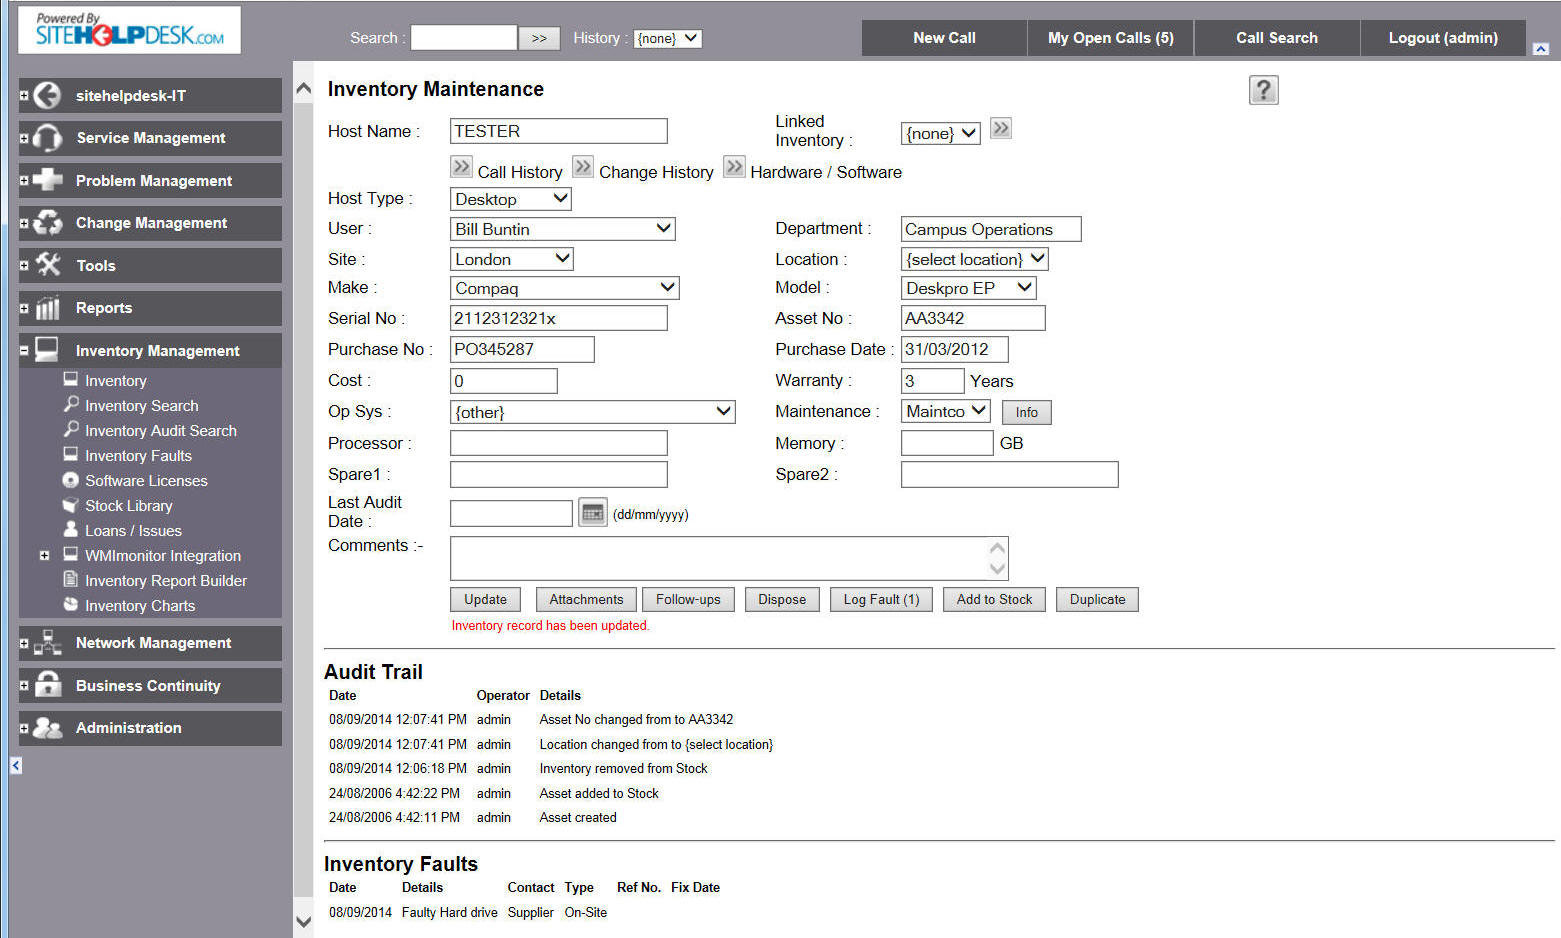Collapse the sidebar with left arrow icon
This screenshot has height=938, width=1561.
point(15,765)
